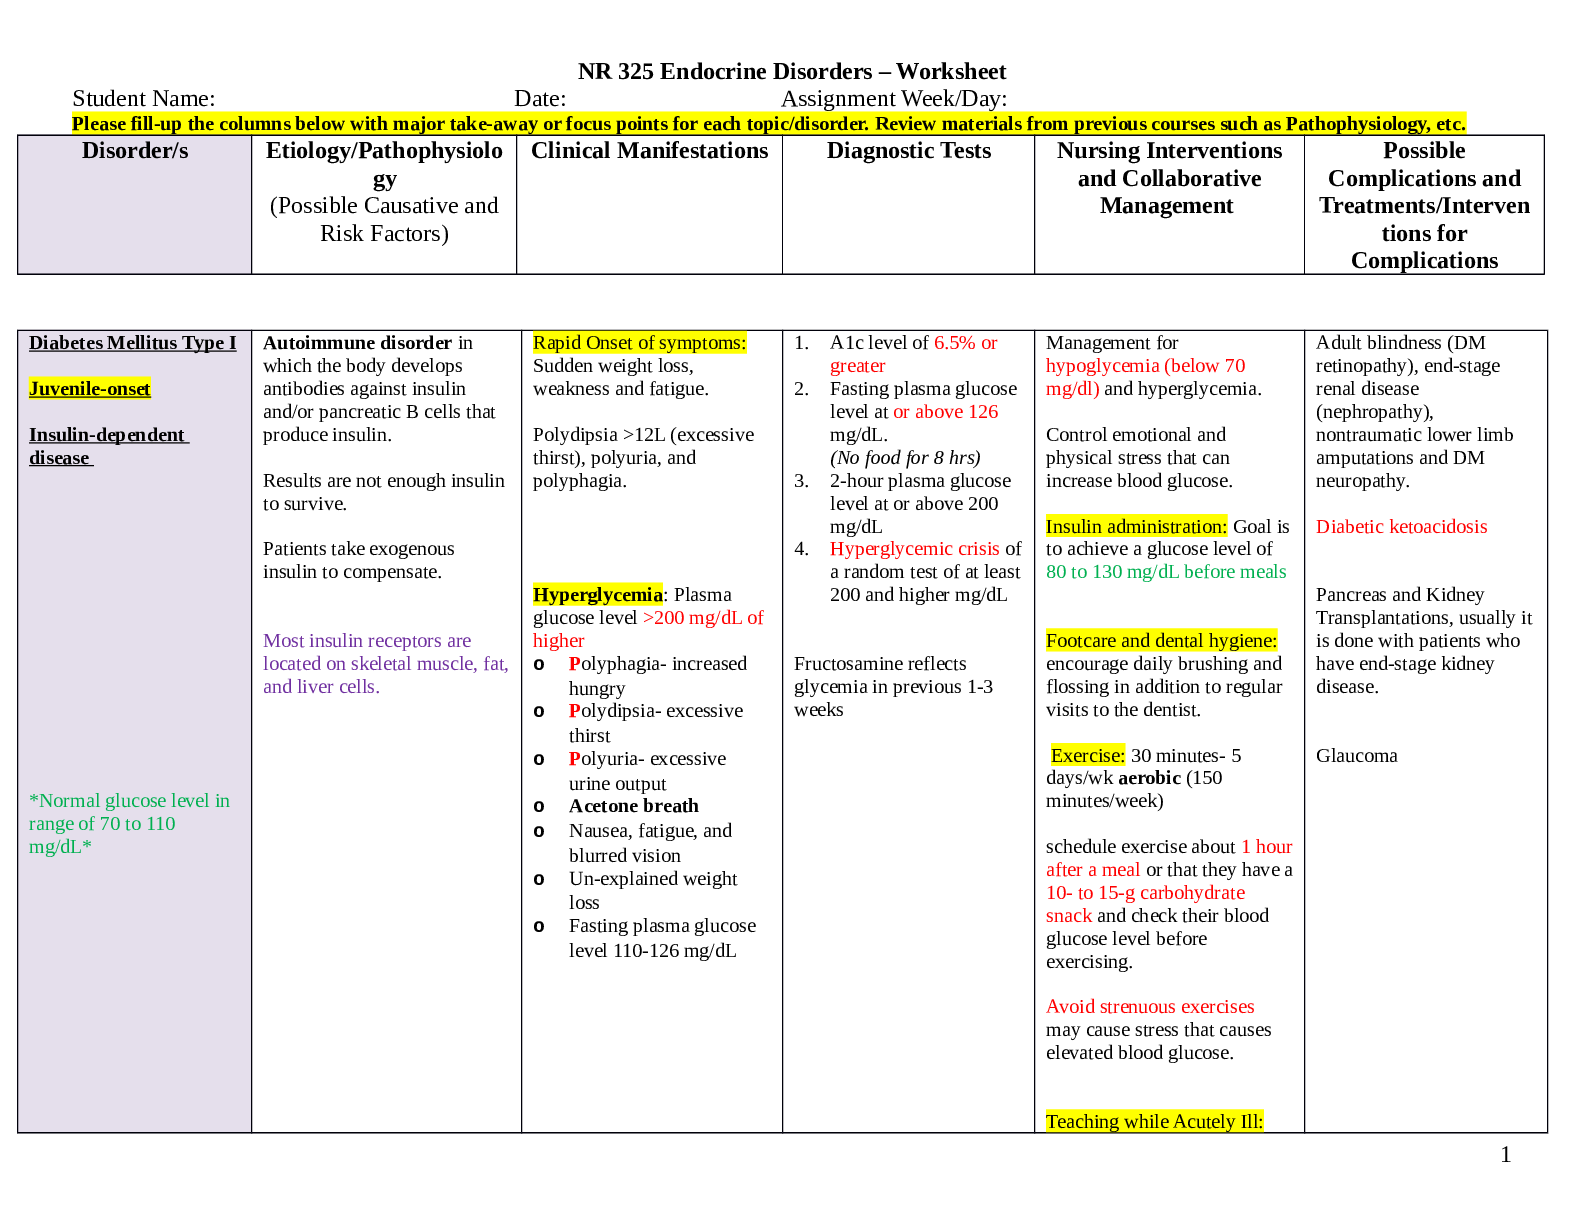Viewport: 1584px width, 1224px height.
Task: Click 'Control emotional and physical stress' paragraph
Action: (x=1139, y=457)
